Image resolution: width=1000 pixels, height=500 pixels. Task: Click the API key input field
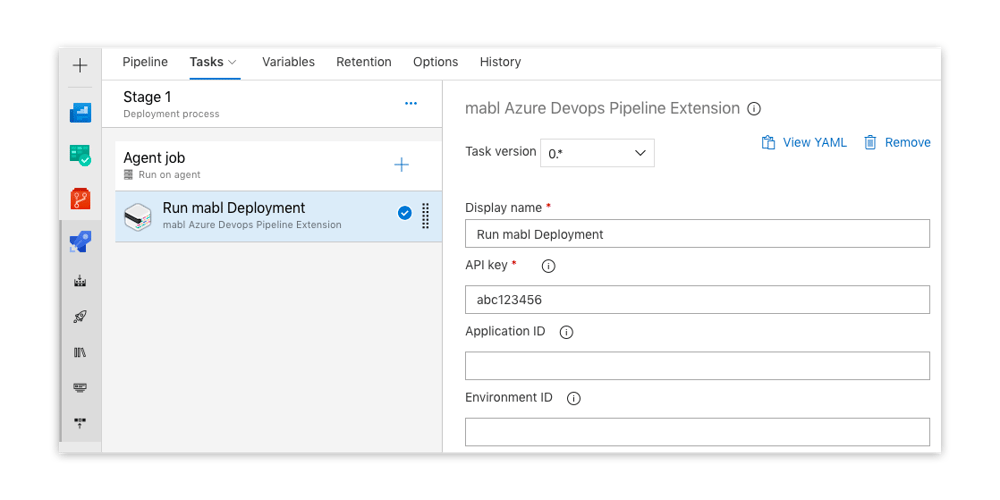697,299
